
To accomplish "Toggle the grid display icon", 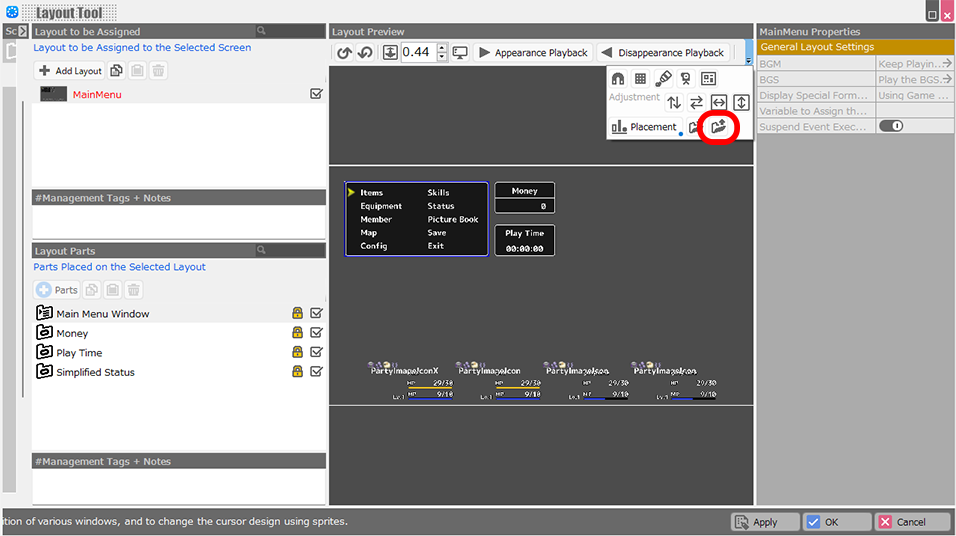I will [x=640, y=79].
